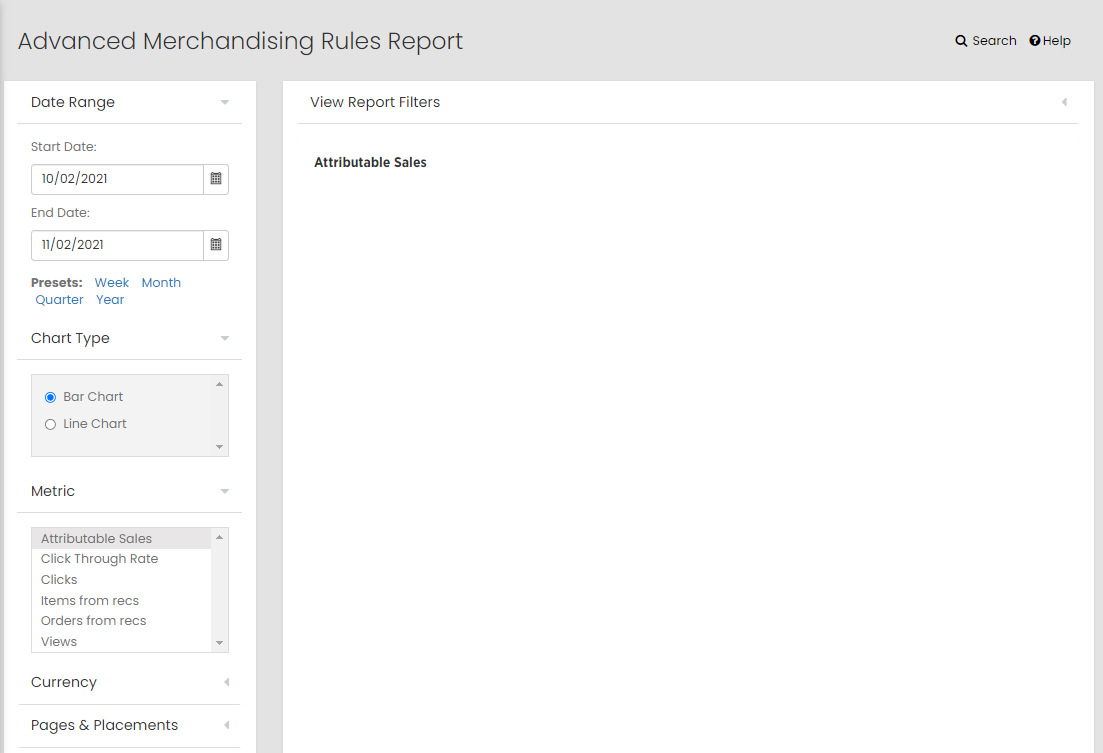1103x753 pixels.
Task: Click Metric list scroll down arrow
Action: click(219, 643)
